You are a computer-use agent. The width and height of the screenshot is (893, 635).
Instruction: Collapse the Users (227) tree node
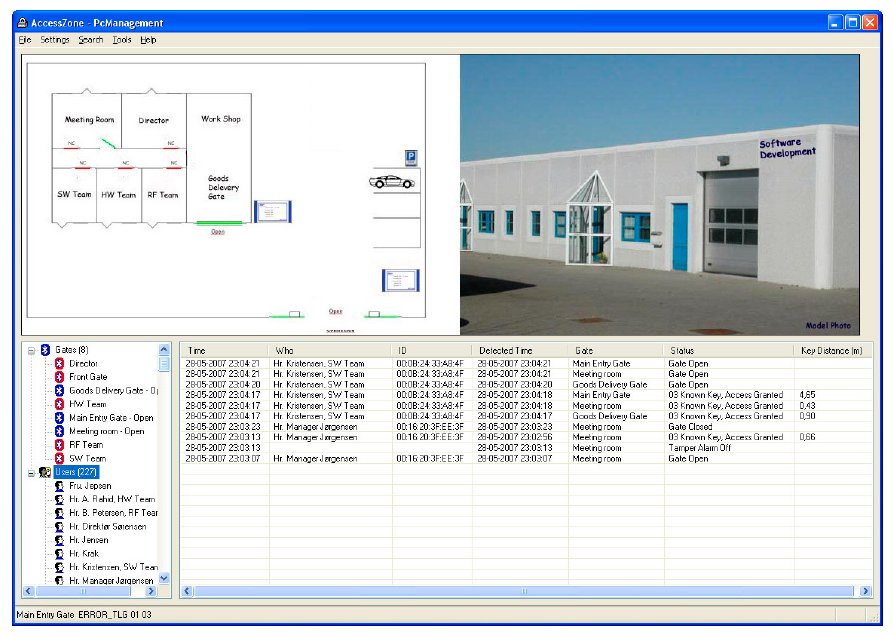point(31,473)
